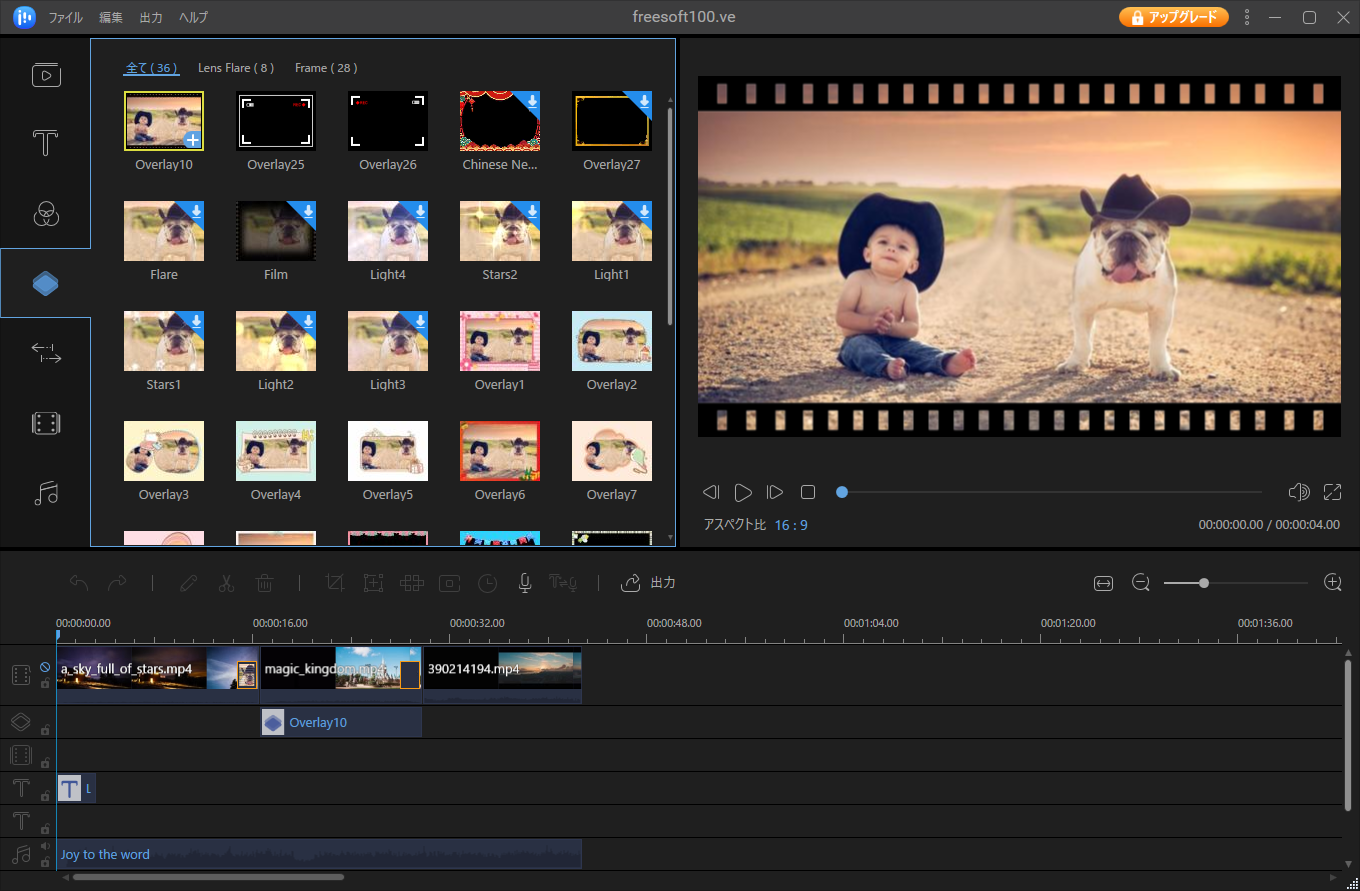Viewport: 1360px width, 891px height.
Task: Toggle lock on the second text track
Action: coord(45,829)
